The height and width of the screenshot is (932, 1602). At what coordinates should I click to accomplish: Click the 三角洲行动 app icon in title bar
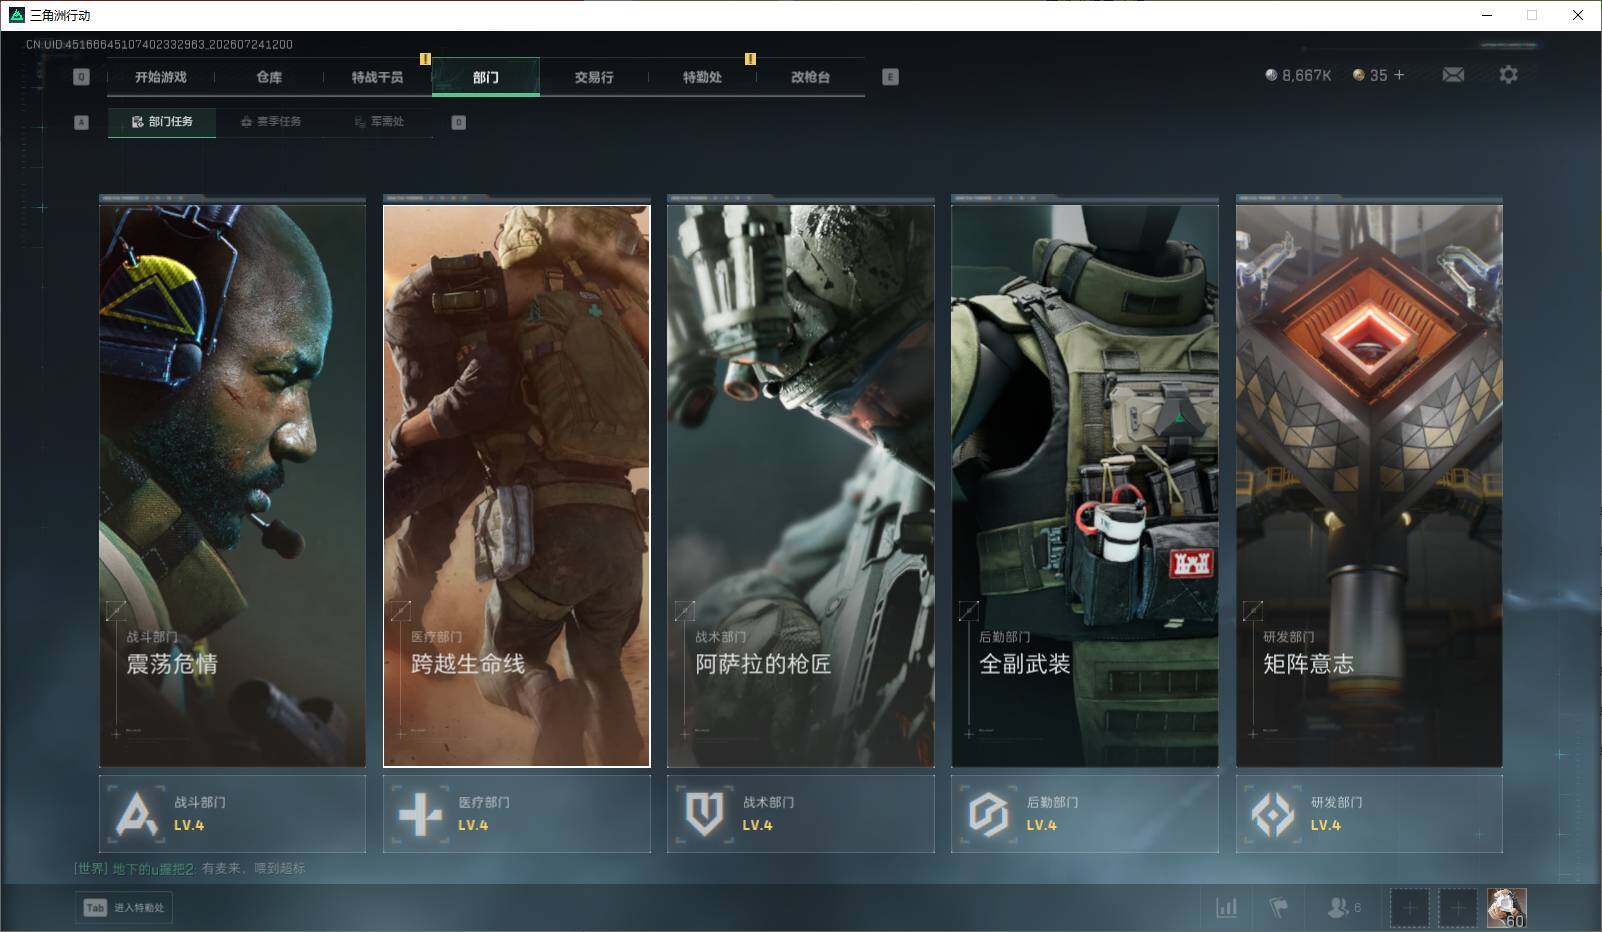[x=16, y=15]
